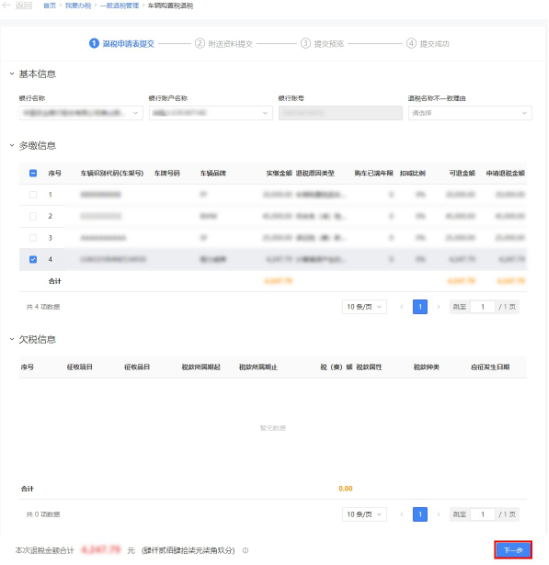Viewport: 549px width, 565px height.
Task: Click the 首页 breadcrumb link
Action: pos(49,6)
